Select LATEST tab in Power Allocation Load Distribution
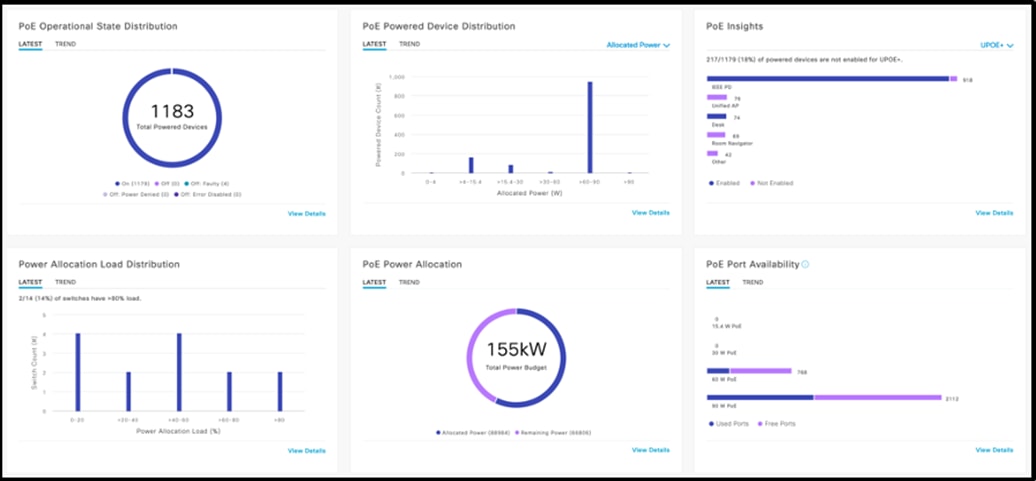 click(30, 282)
